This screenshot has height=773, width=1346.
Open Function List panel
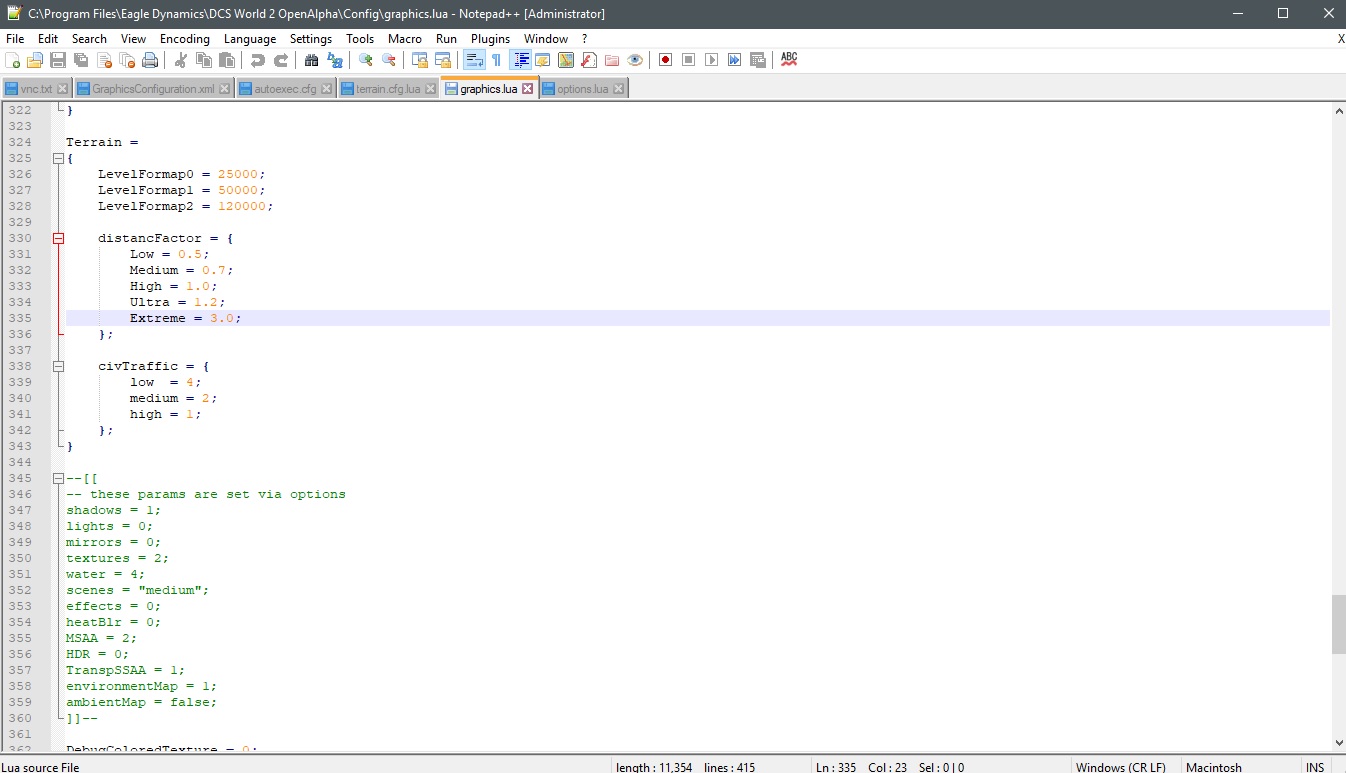589,60
